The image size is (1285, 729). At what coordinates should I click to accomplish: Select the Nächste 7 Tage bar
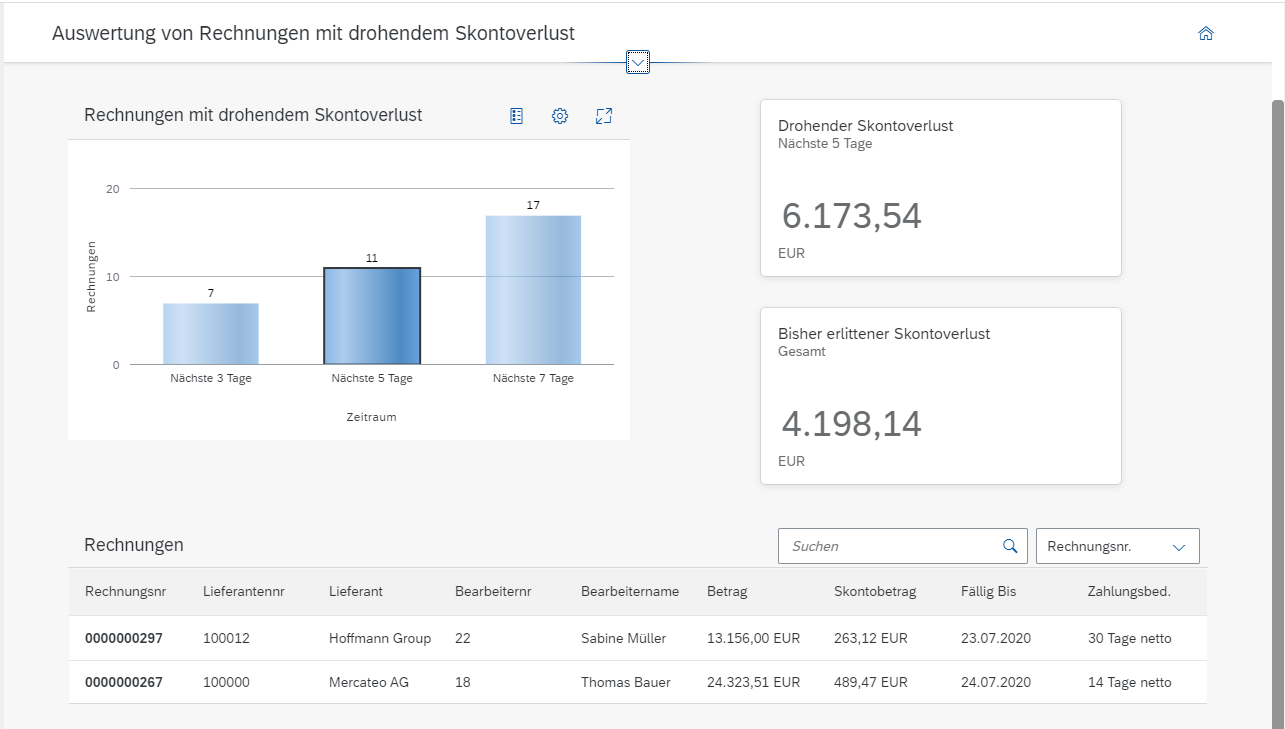533,290
